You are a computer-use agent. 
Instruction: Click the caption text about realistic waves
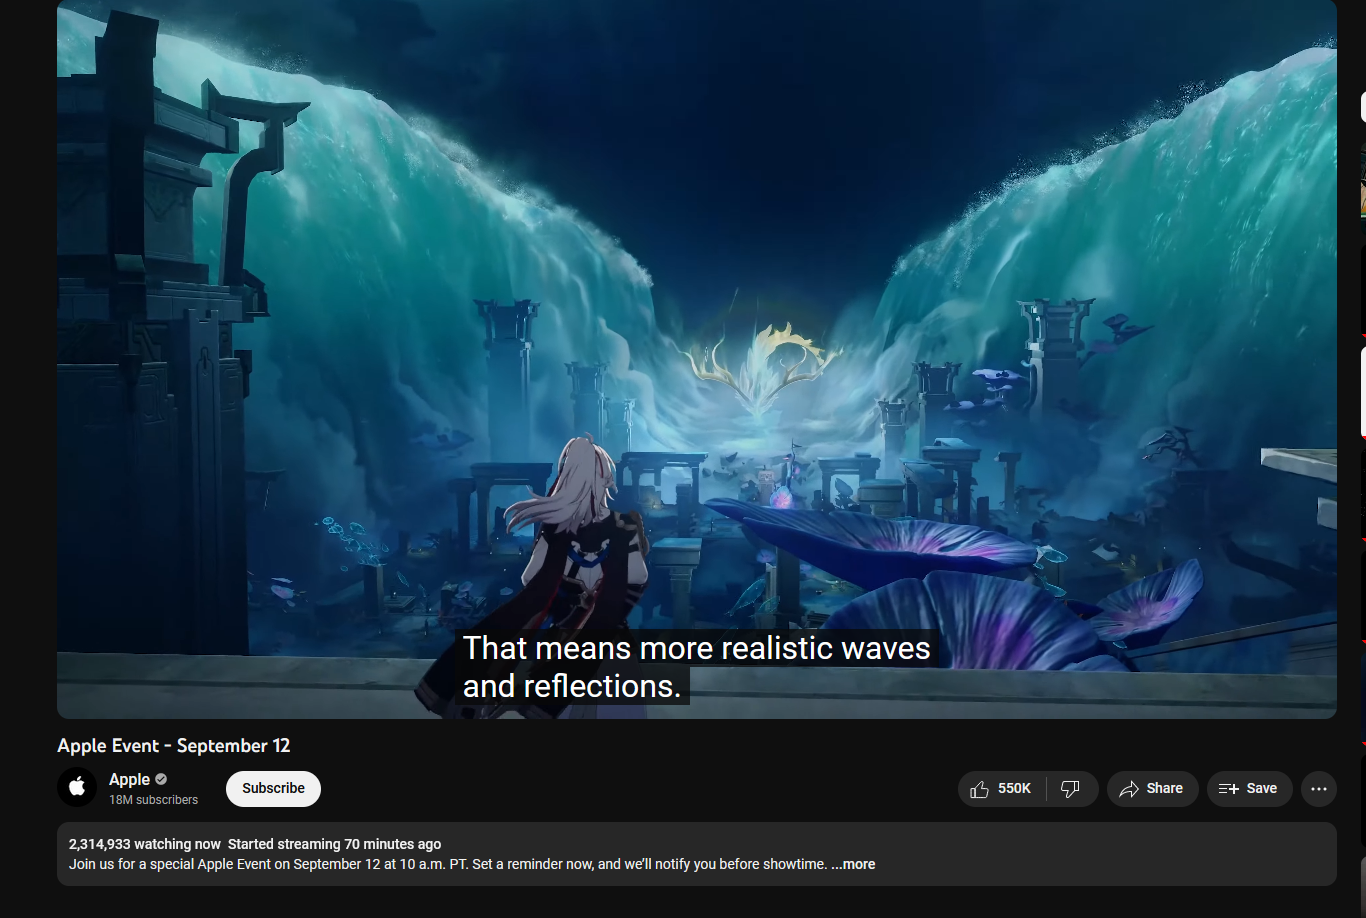pyautogui.click(x=696, y=667)
